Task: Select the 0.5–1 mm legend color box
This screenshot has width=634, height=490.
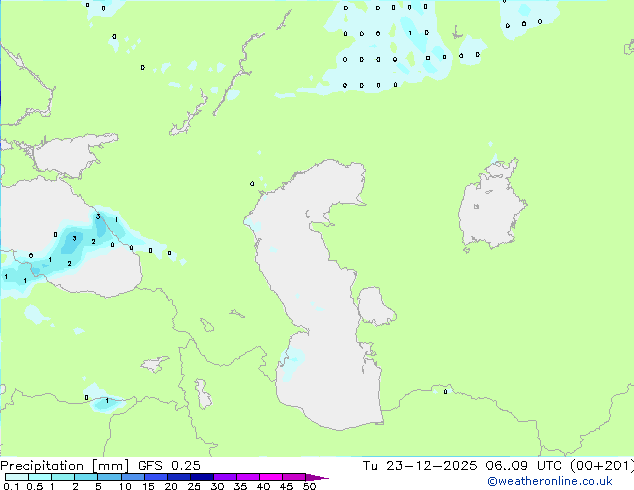Action: pyautogui.click(x=40, y=477)
